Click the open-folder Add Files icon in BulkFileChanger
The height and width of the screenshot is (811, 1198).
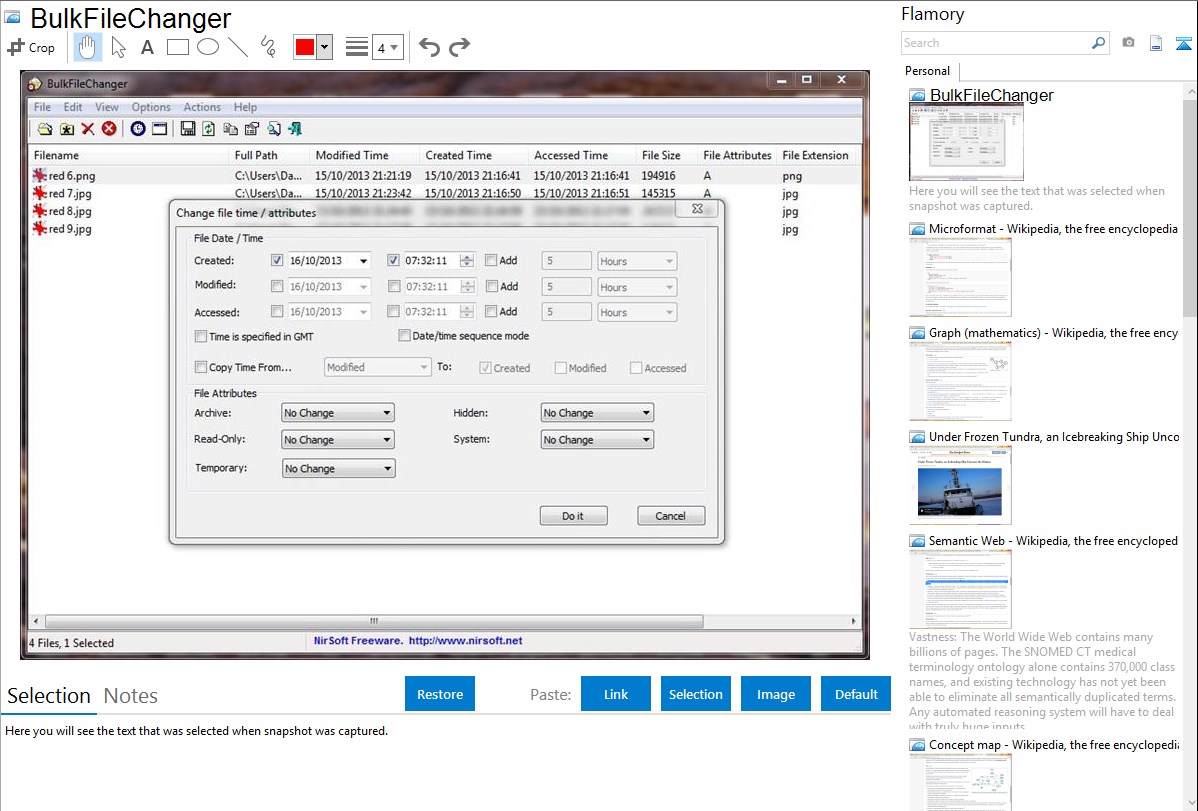coord(45,129)
